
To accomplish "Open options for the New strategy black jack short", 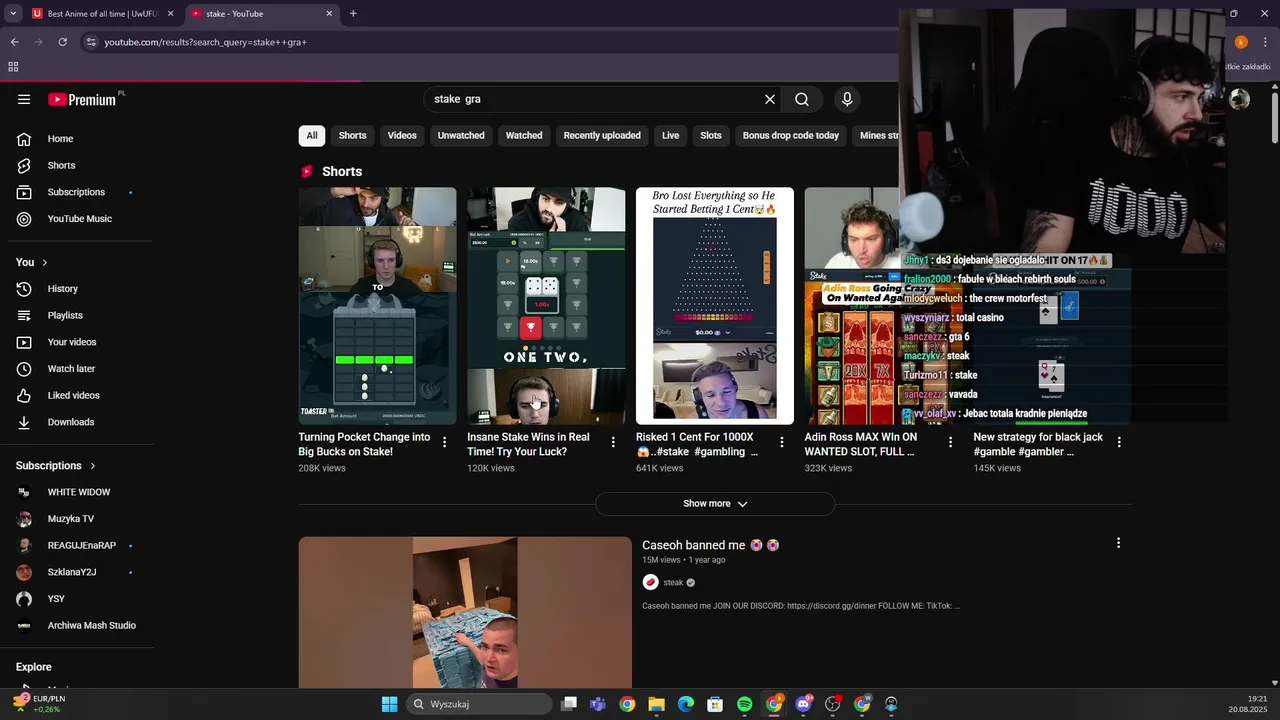I will [1119, 442].
